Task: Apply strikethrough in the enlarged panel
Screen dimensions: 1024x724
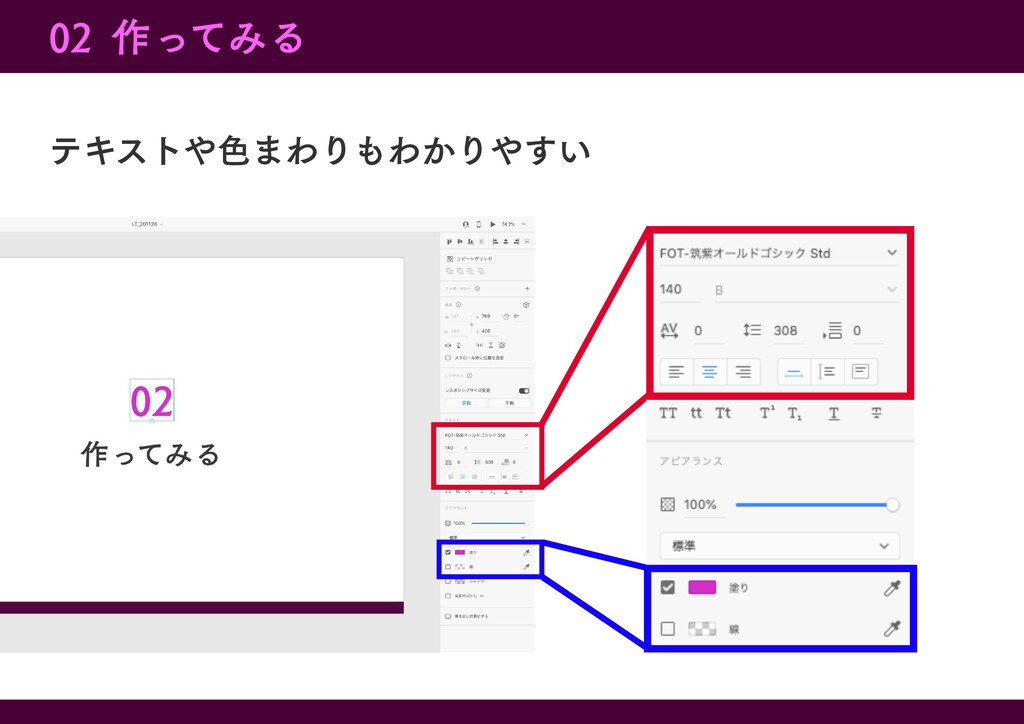Action: pyautogui.click(x=876, y=413)
